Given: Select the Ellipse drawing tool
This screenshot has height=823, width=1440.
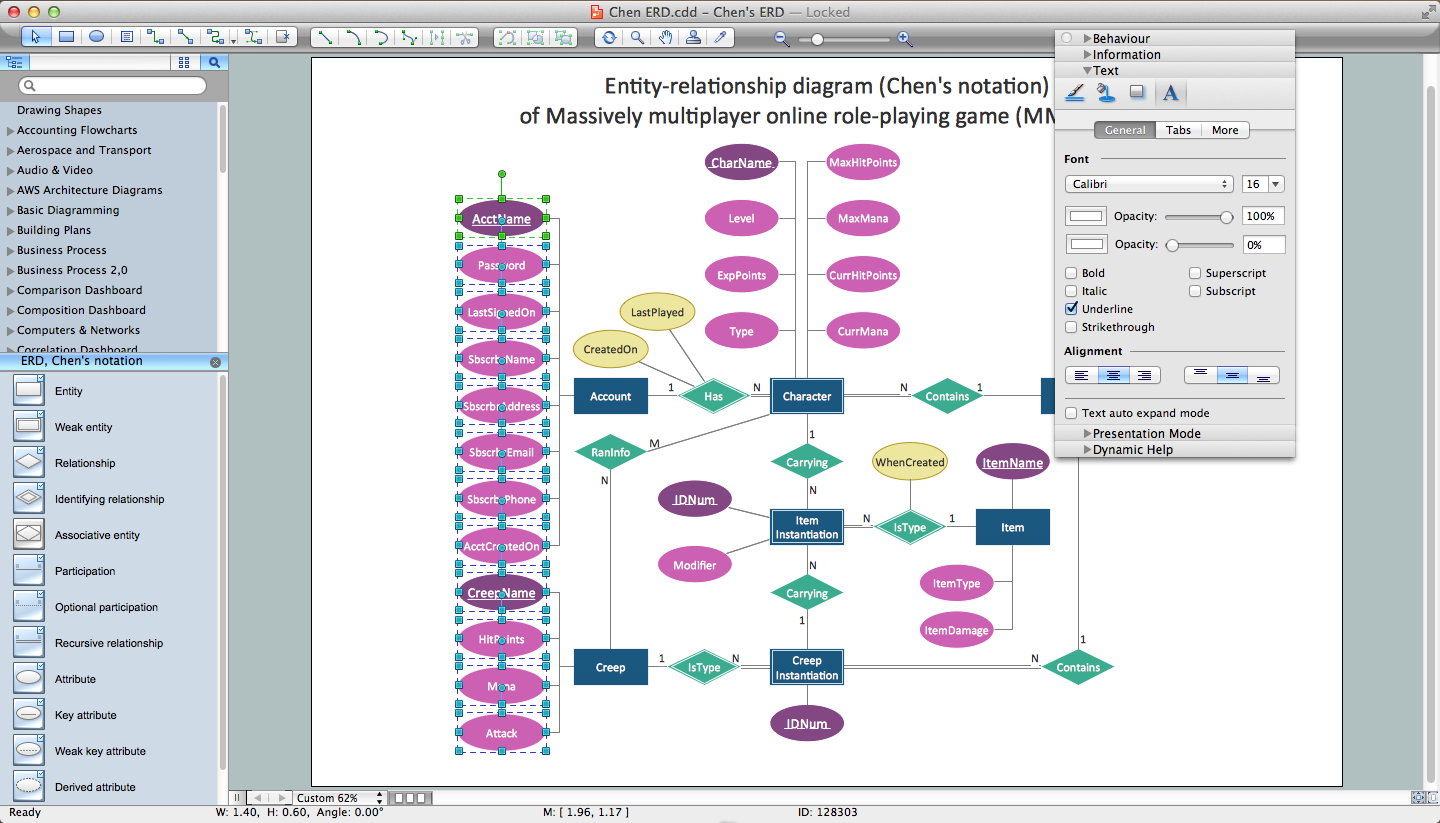Looking at the screenshot, I should click(x=95, y=37).
